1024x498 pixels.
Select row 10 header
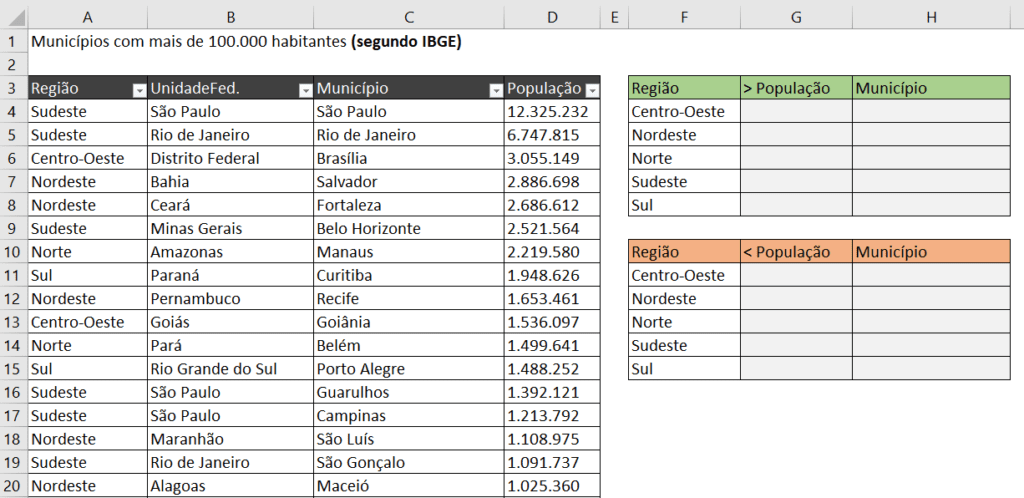click(14, 251)
